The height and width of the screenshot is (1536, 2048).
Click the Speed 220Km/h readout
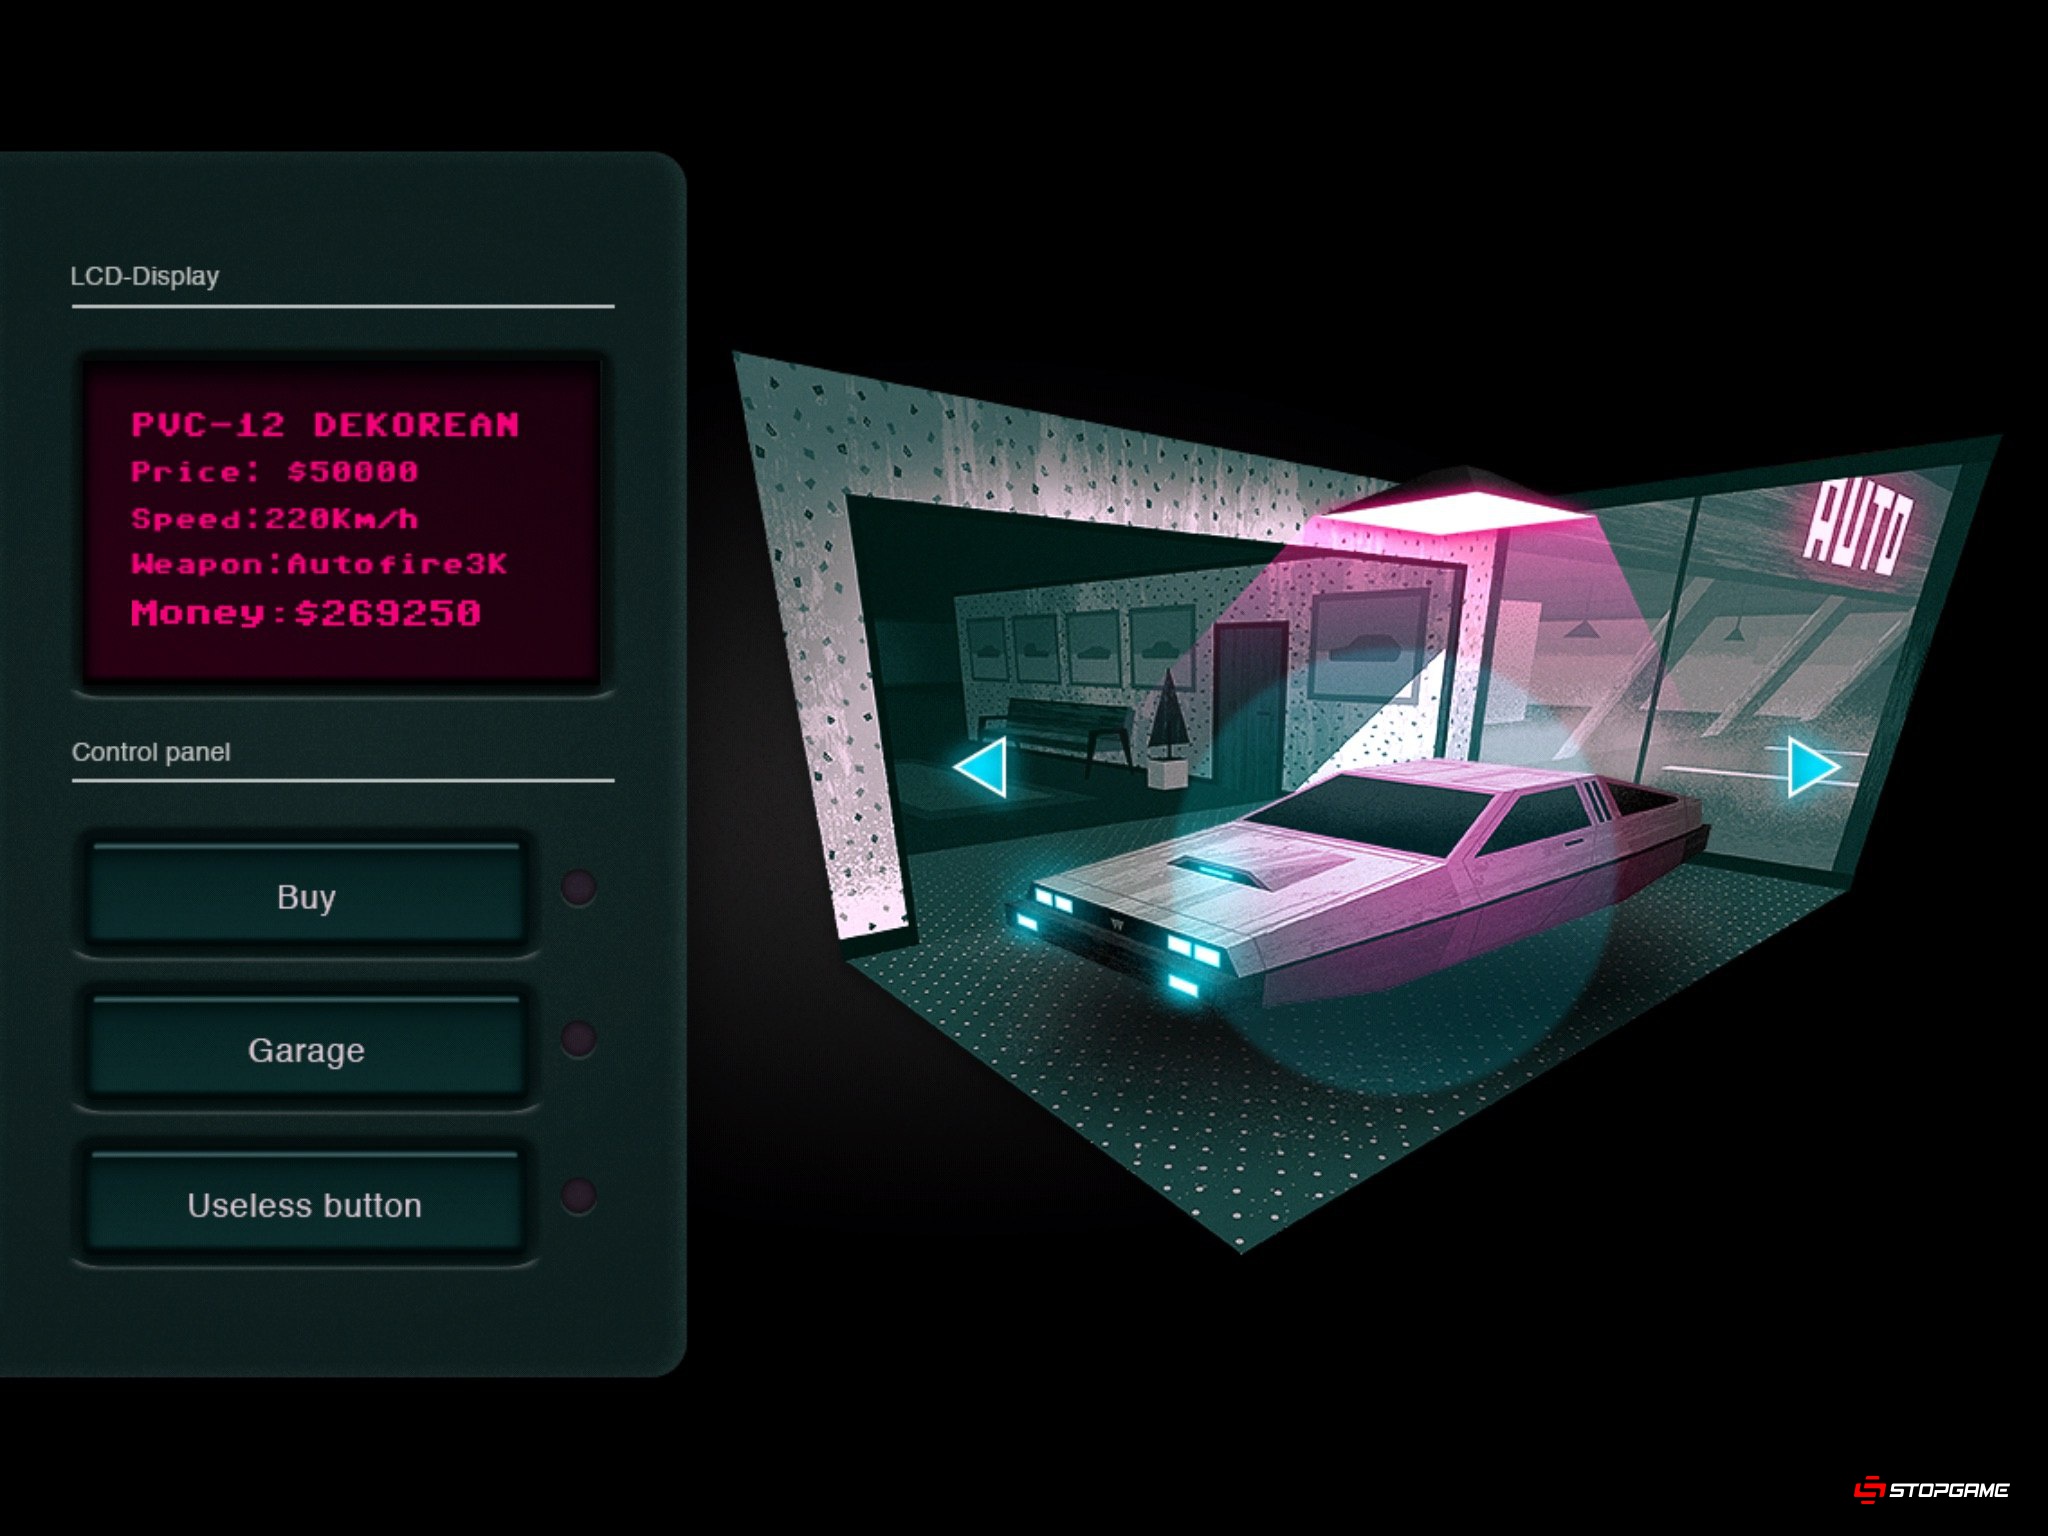[x=274, y=518]
